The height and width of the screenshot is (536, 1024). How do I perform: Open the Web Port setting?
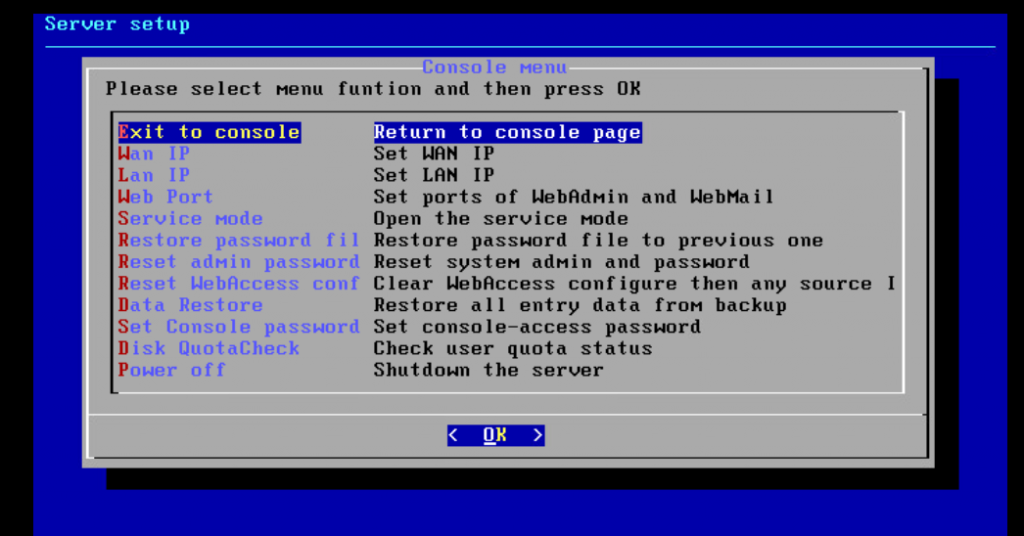pos(166,197)
